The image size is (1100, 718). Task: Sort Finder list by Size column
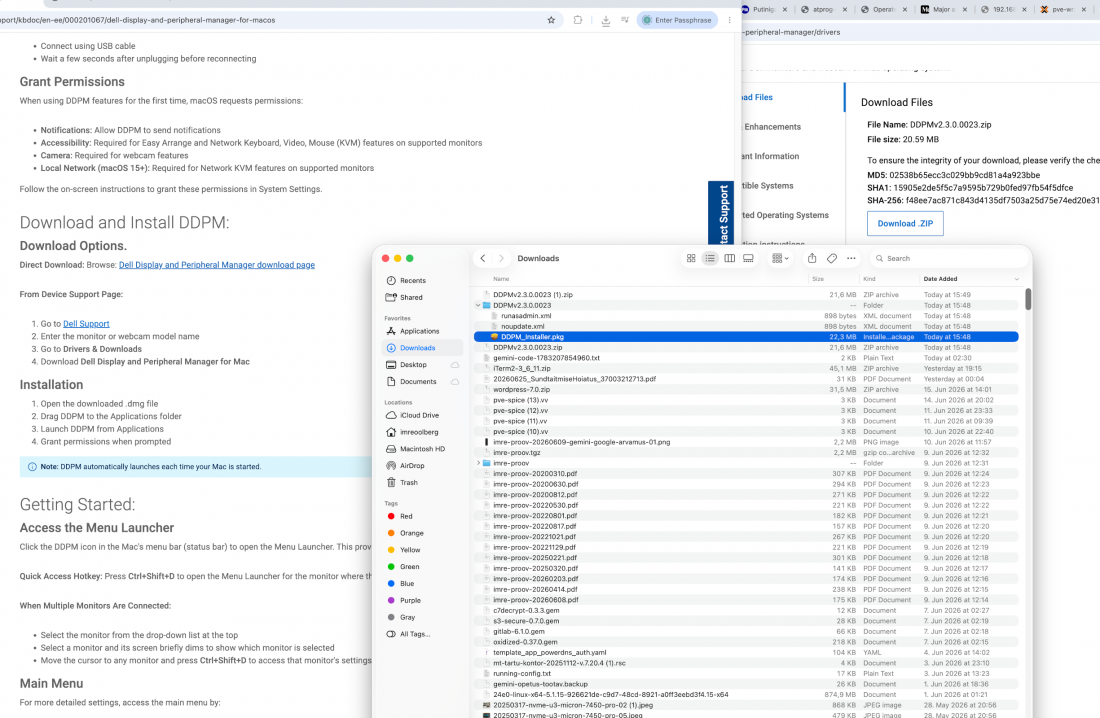(x=818, y=279)
